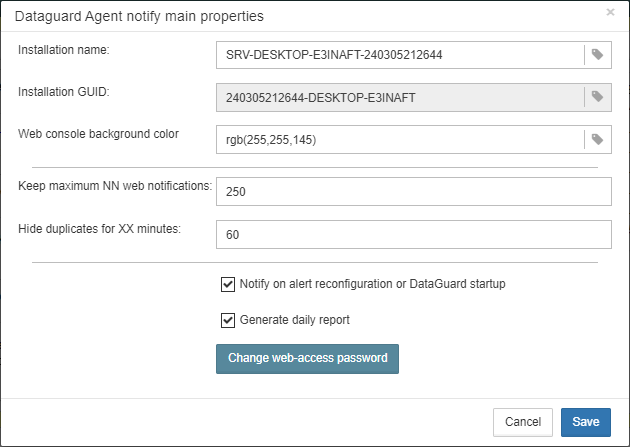Toggle the Generate daily report checkbox
The image size is (630, 447).
pyautogui.click(x=228, y=320)
